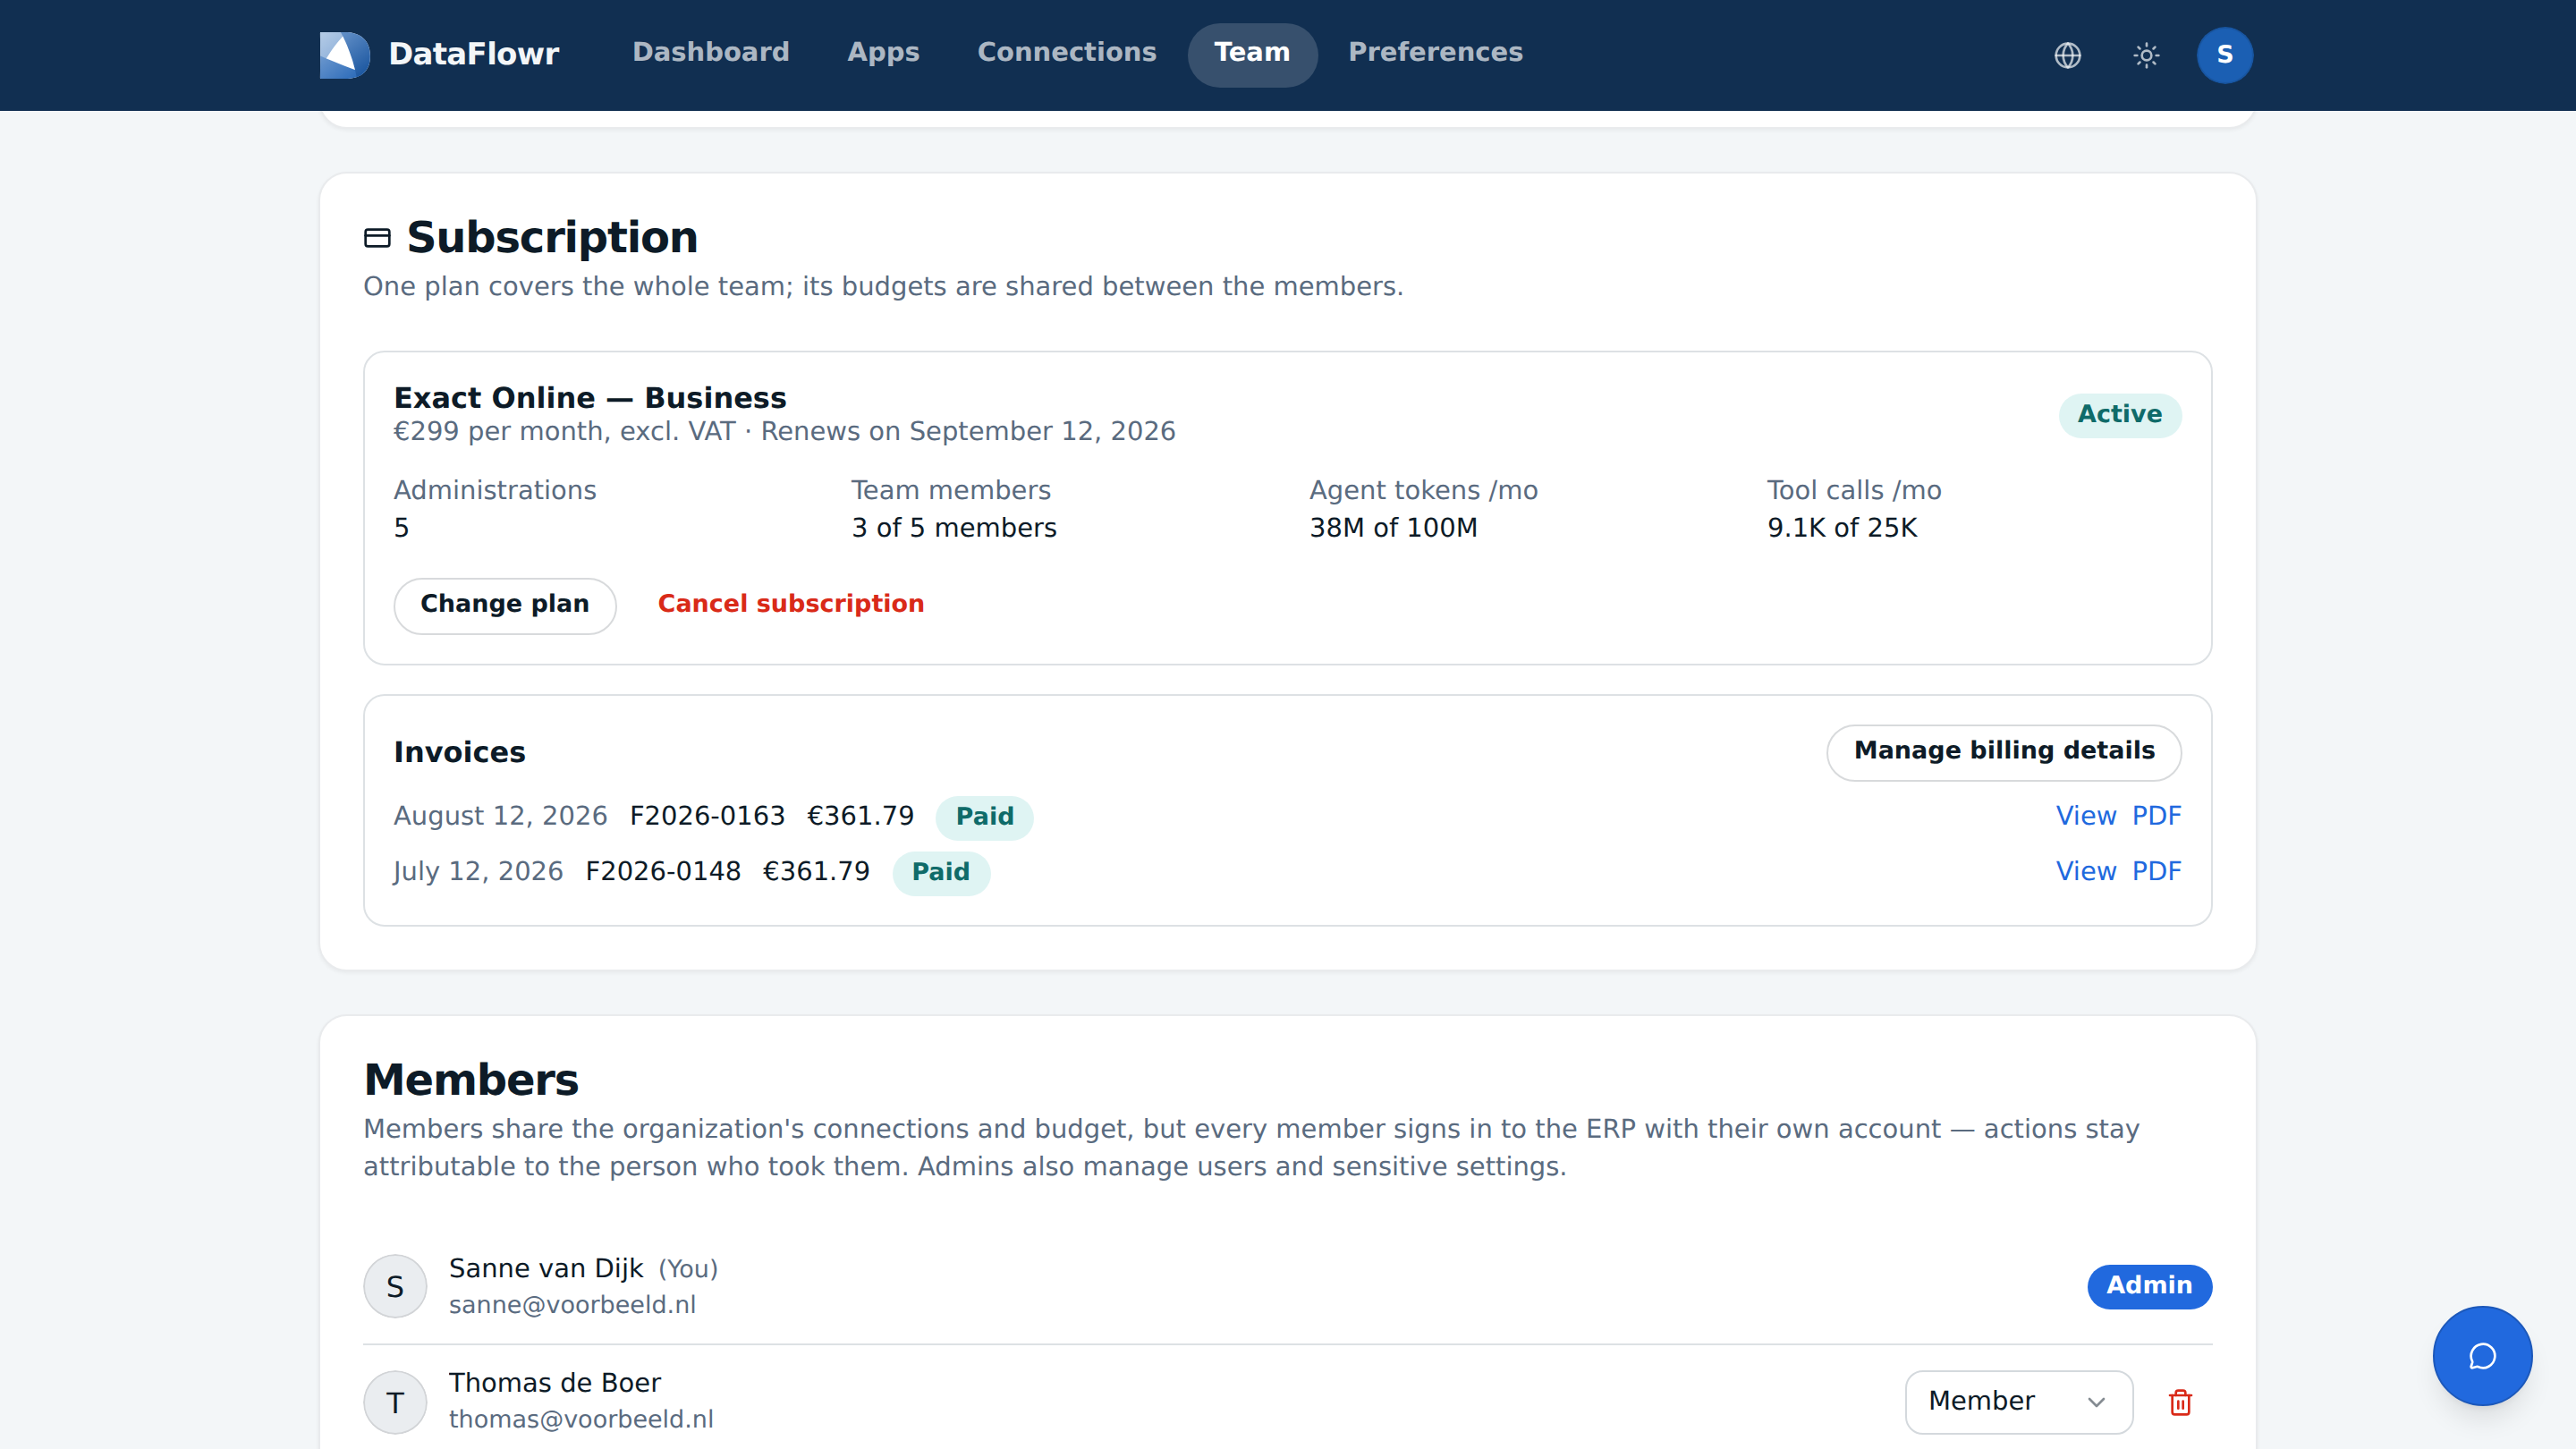Open the language globe selector
The width and height of the screenshot is (2576, 1449).
pos(2067,55)
